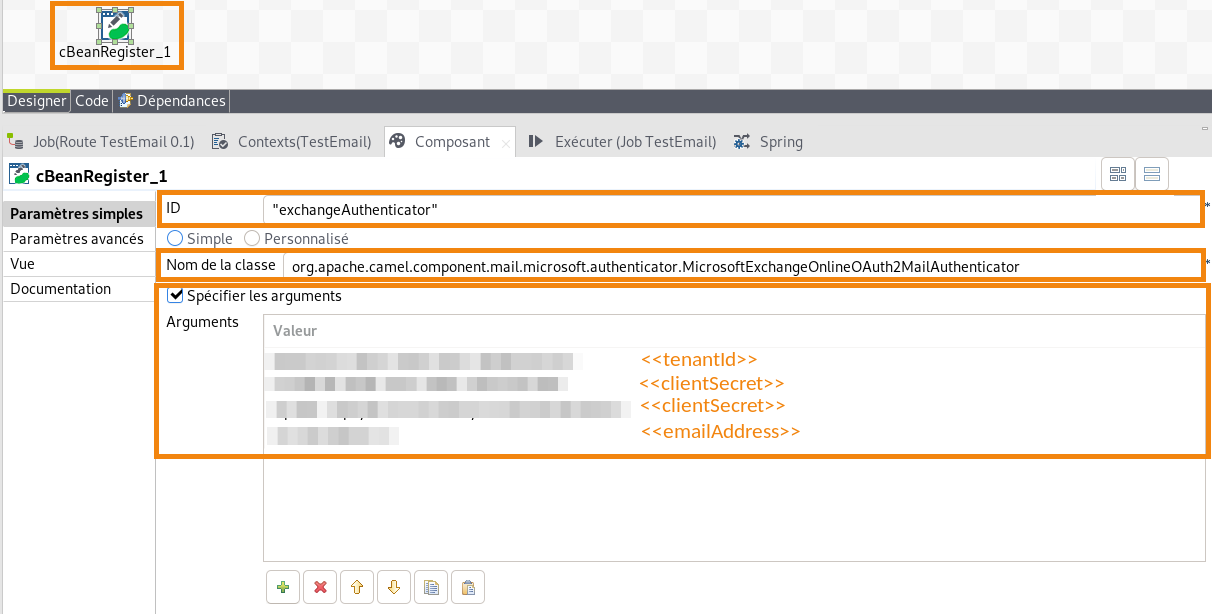
Task: Select the Personnalisé radio button
Action: 251,238
